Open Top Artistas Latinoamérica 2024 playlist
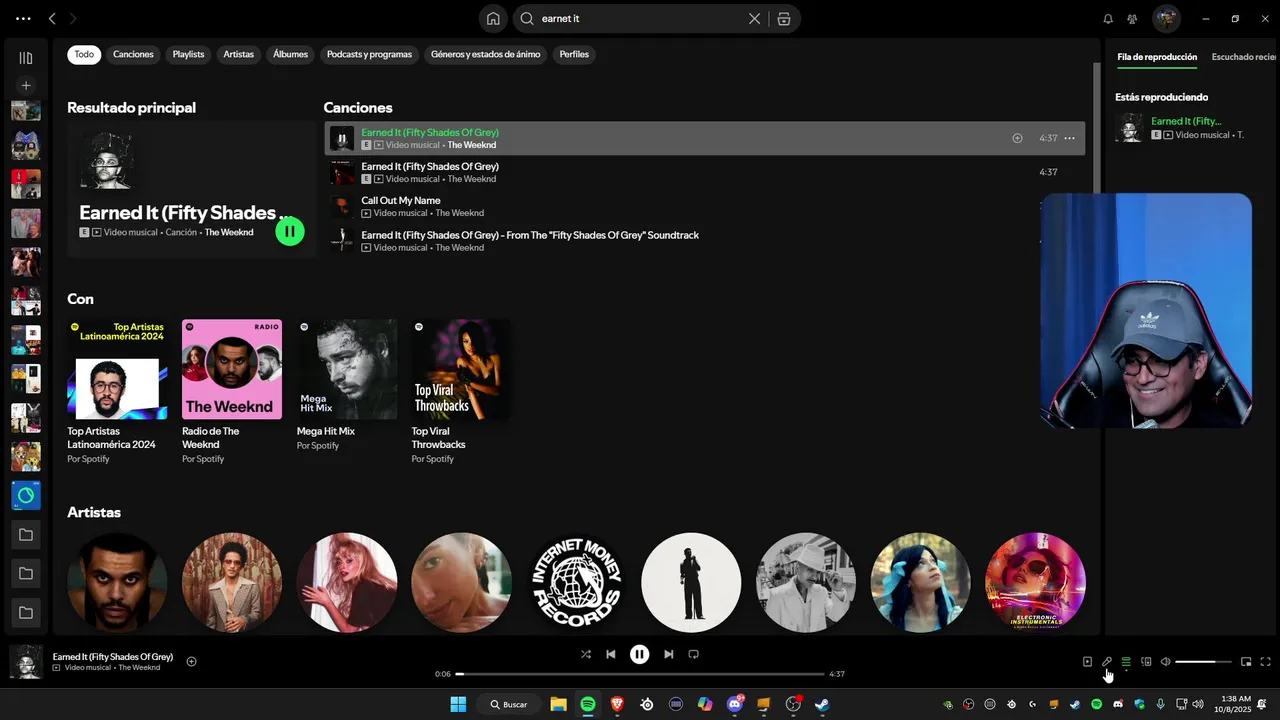This screenshot has width=1280, height=720. tap(117, 392)
